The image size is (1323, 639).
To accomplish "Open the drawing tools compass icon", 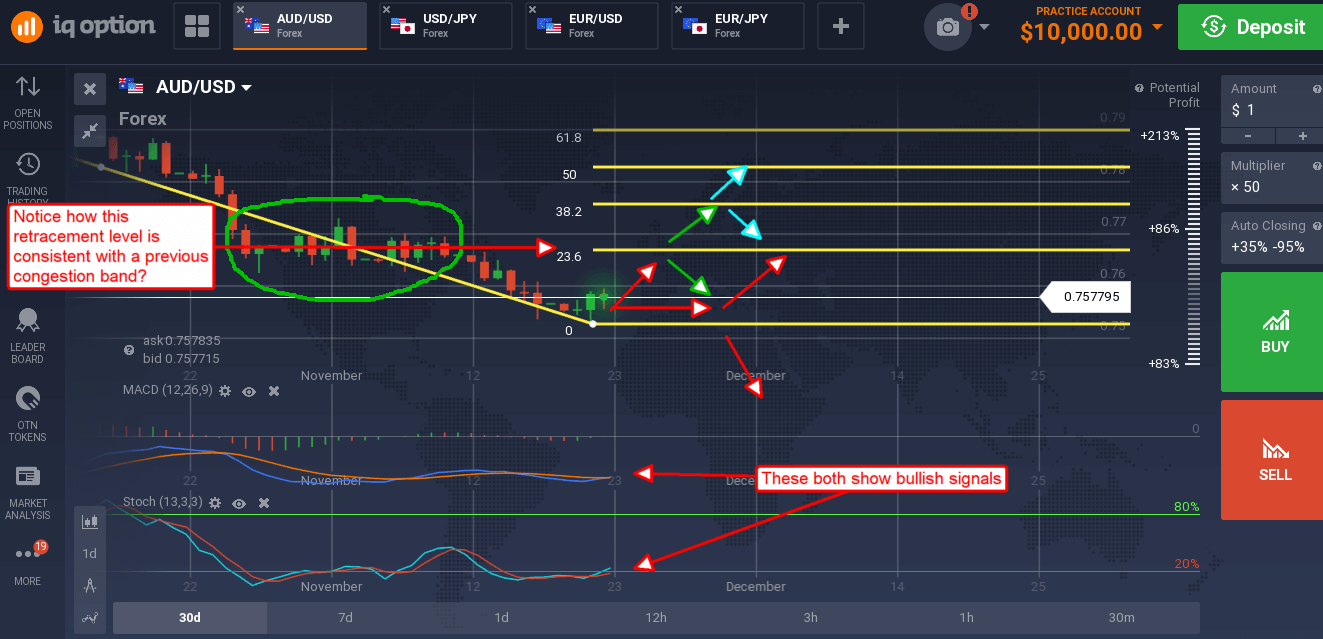I will [x=89, y=587].
